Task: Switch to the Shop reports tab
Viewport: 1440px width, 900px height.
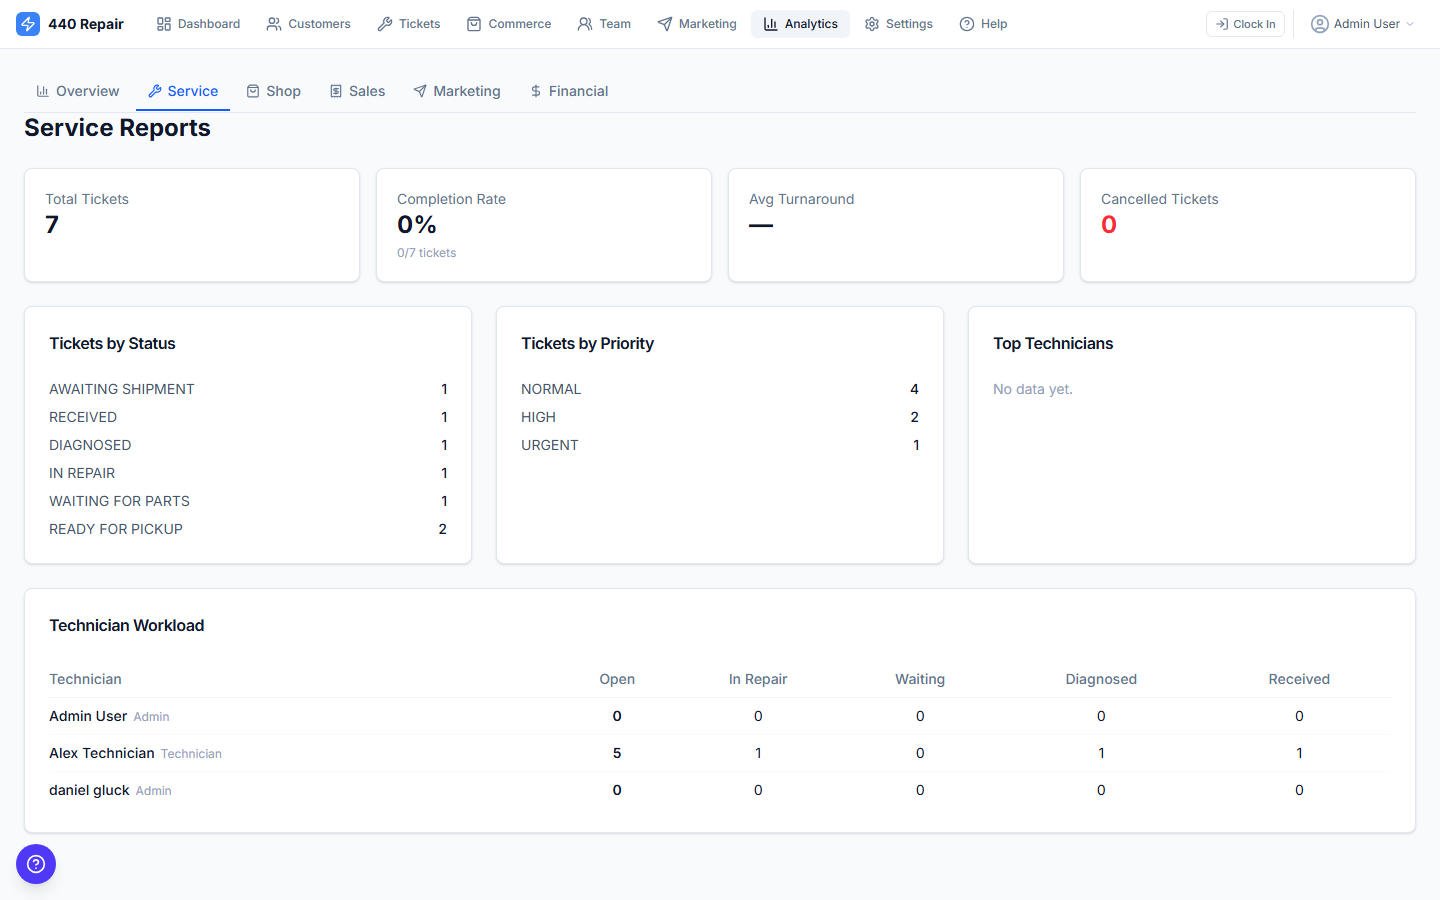Action: (273, 90)
